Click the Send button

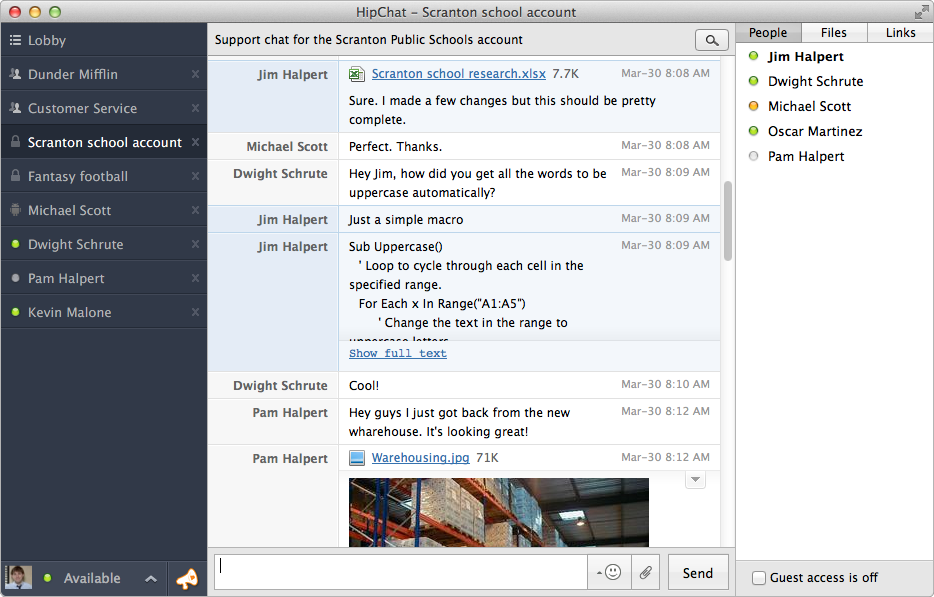click(698, 573)
